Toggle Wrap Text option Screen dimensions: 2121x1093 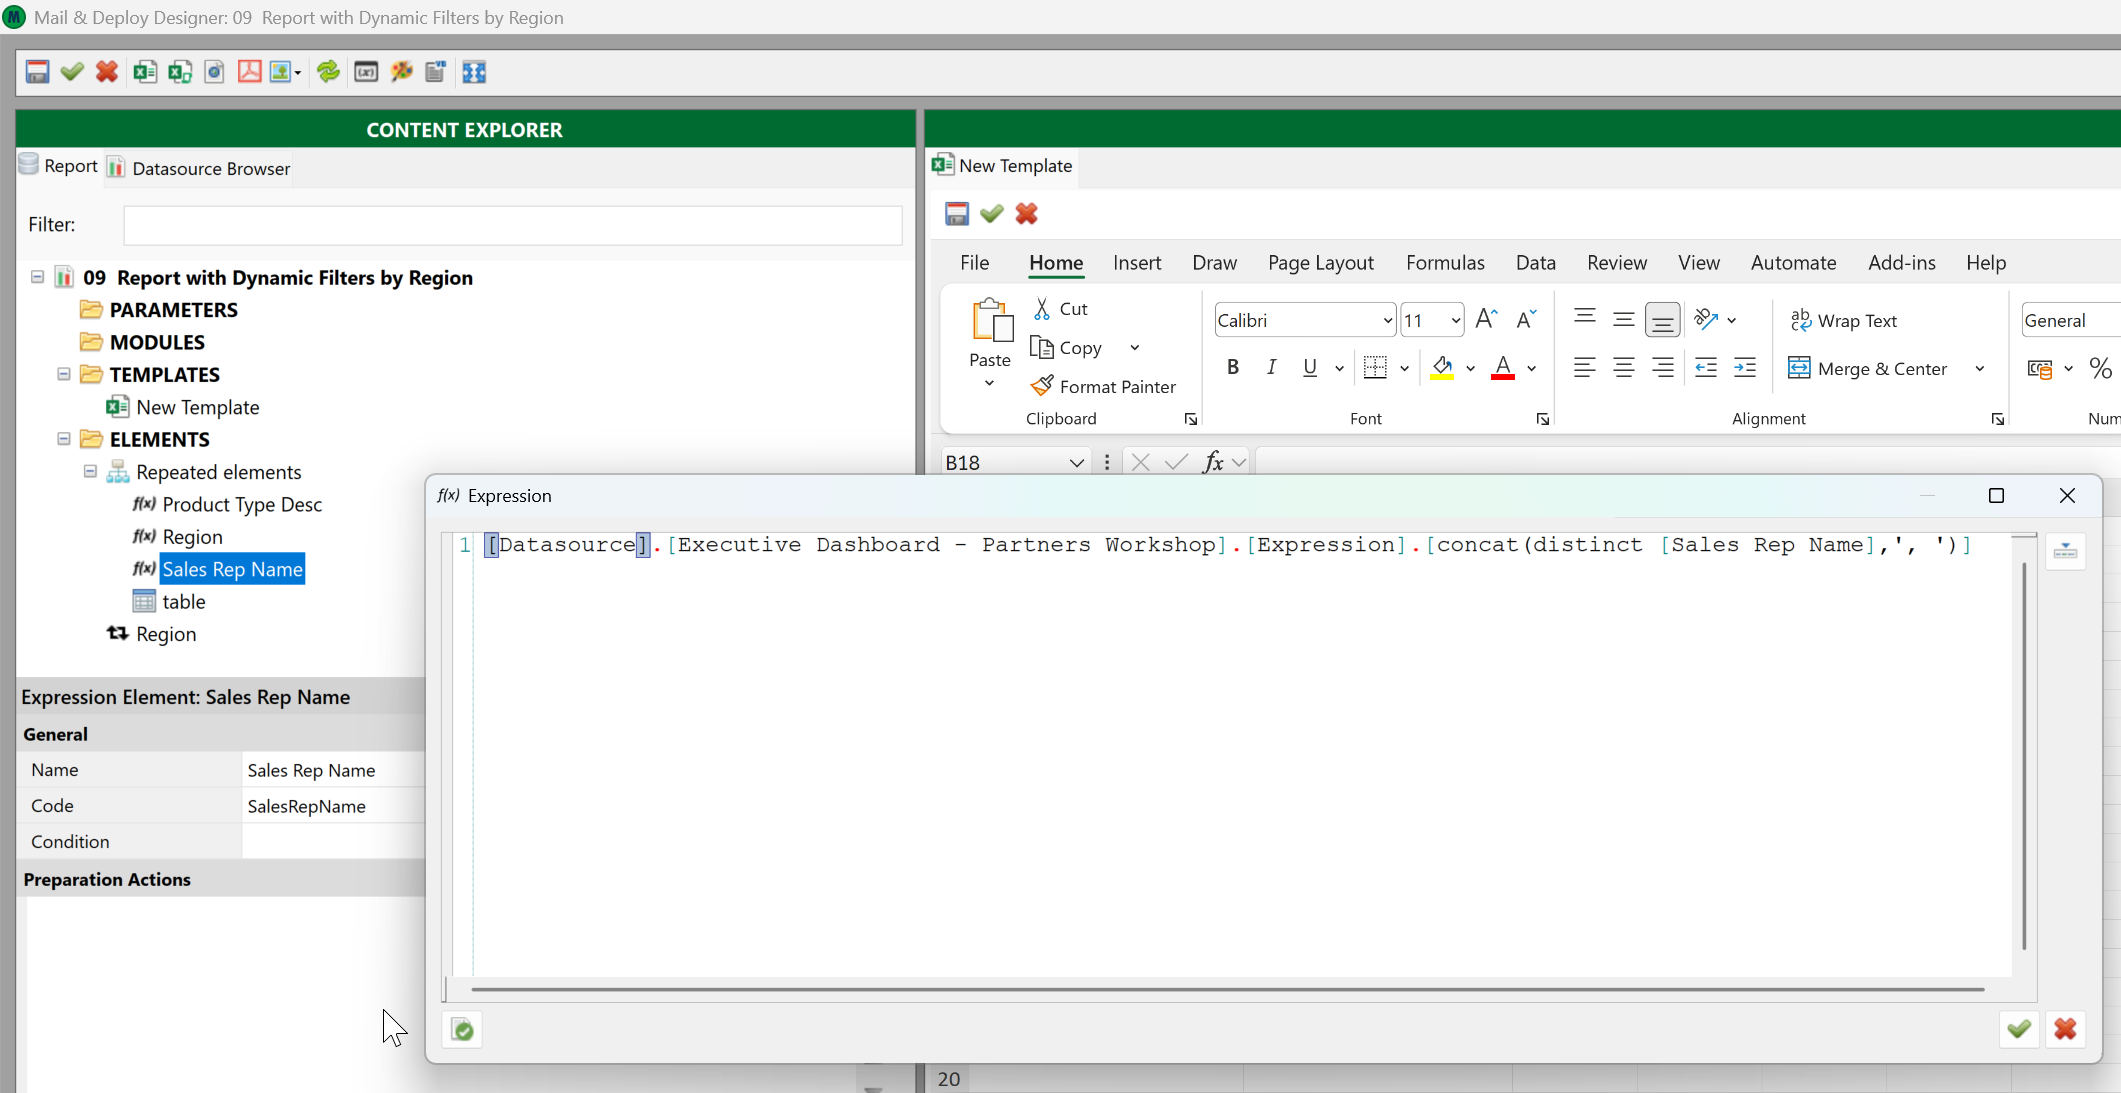(x=1843, y=321)
